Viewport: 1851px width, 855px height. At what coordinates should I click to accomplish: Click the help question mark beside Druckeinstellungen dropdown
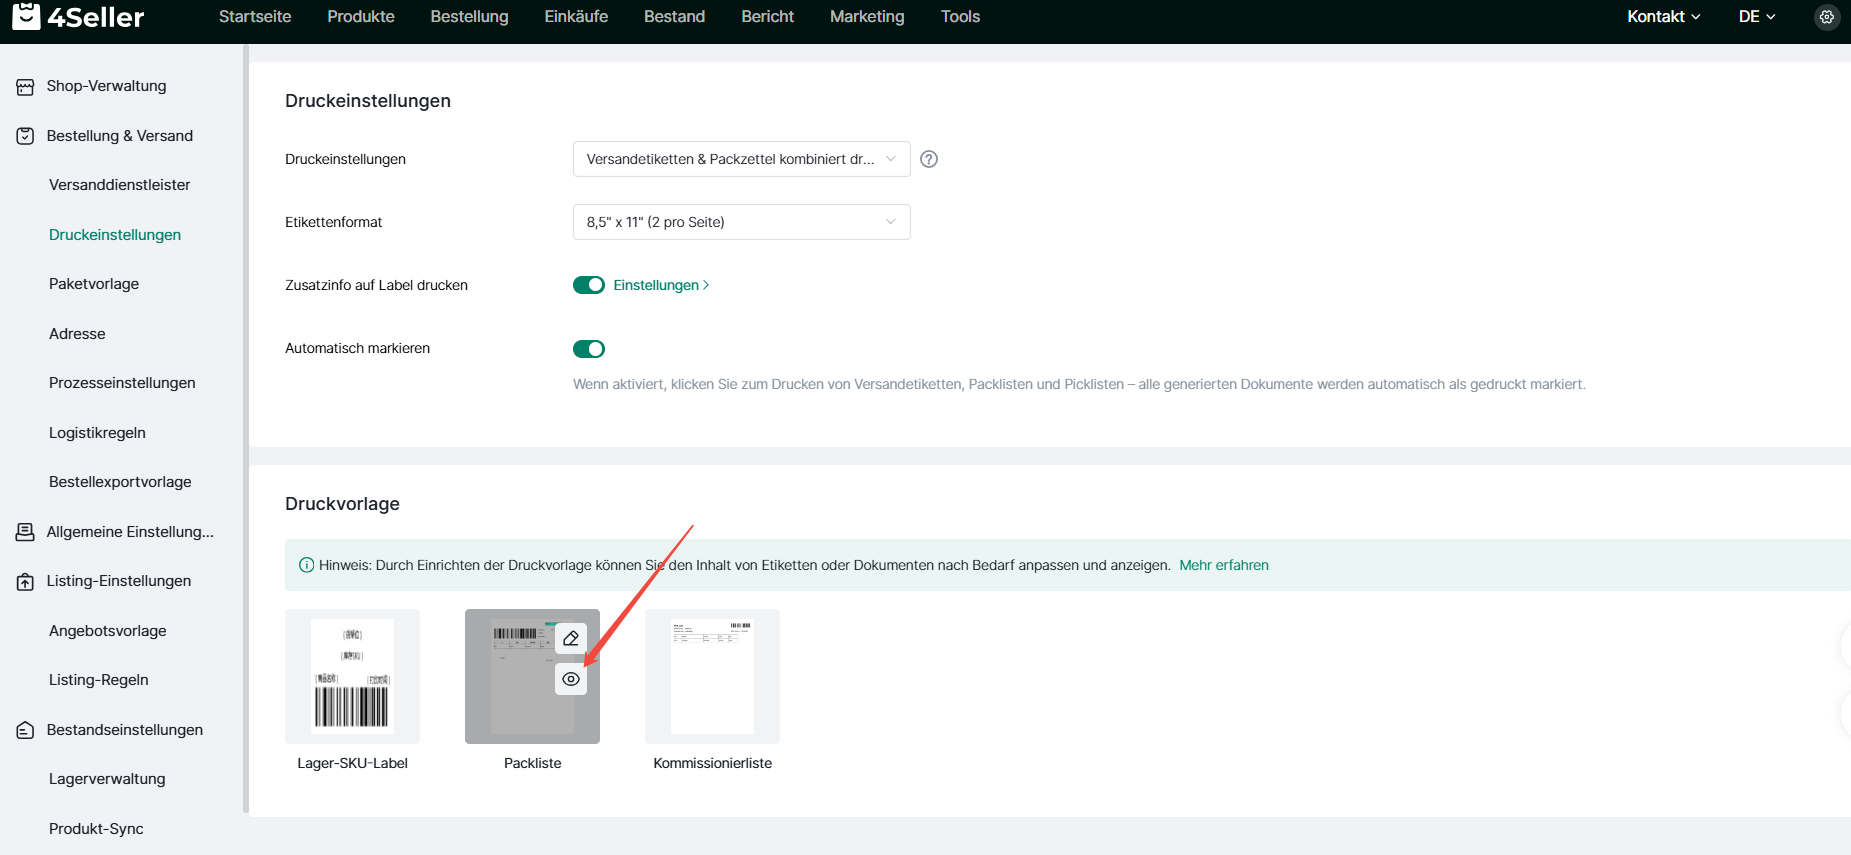[929, 159]
